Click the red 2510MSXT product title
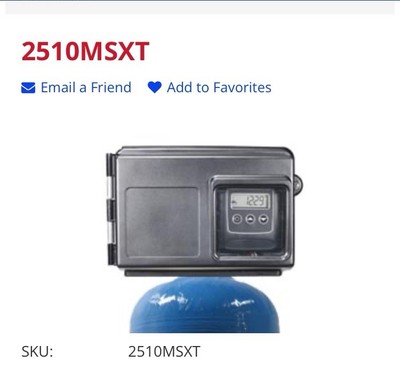Viewport: 400px width, 386px height. click(85, 51)
